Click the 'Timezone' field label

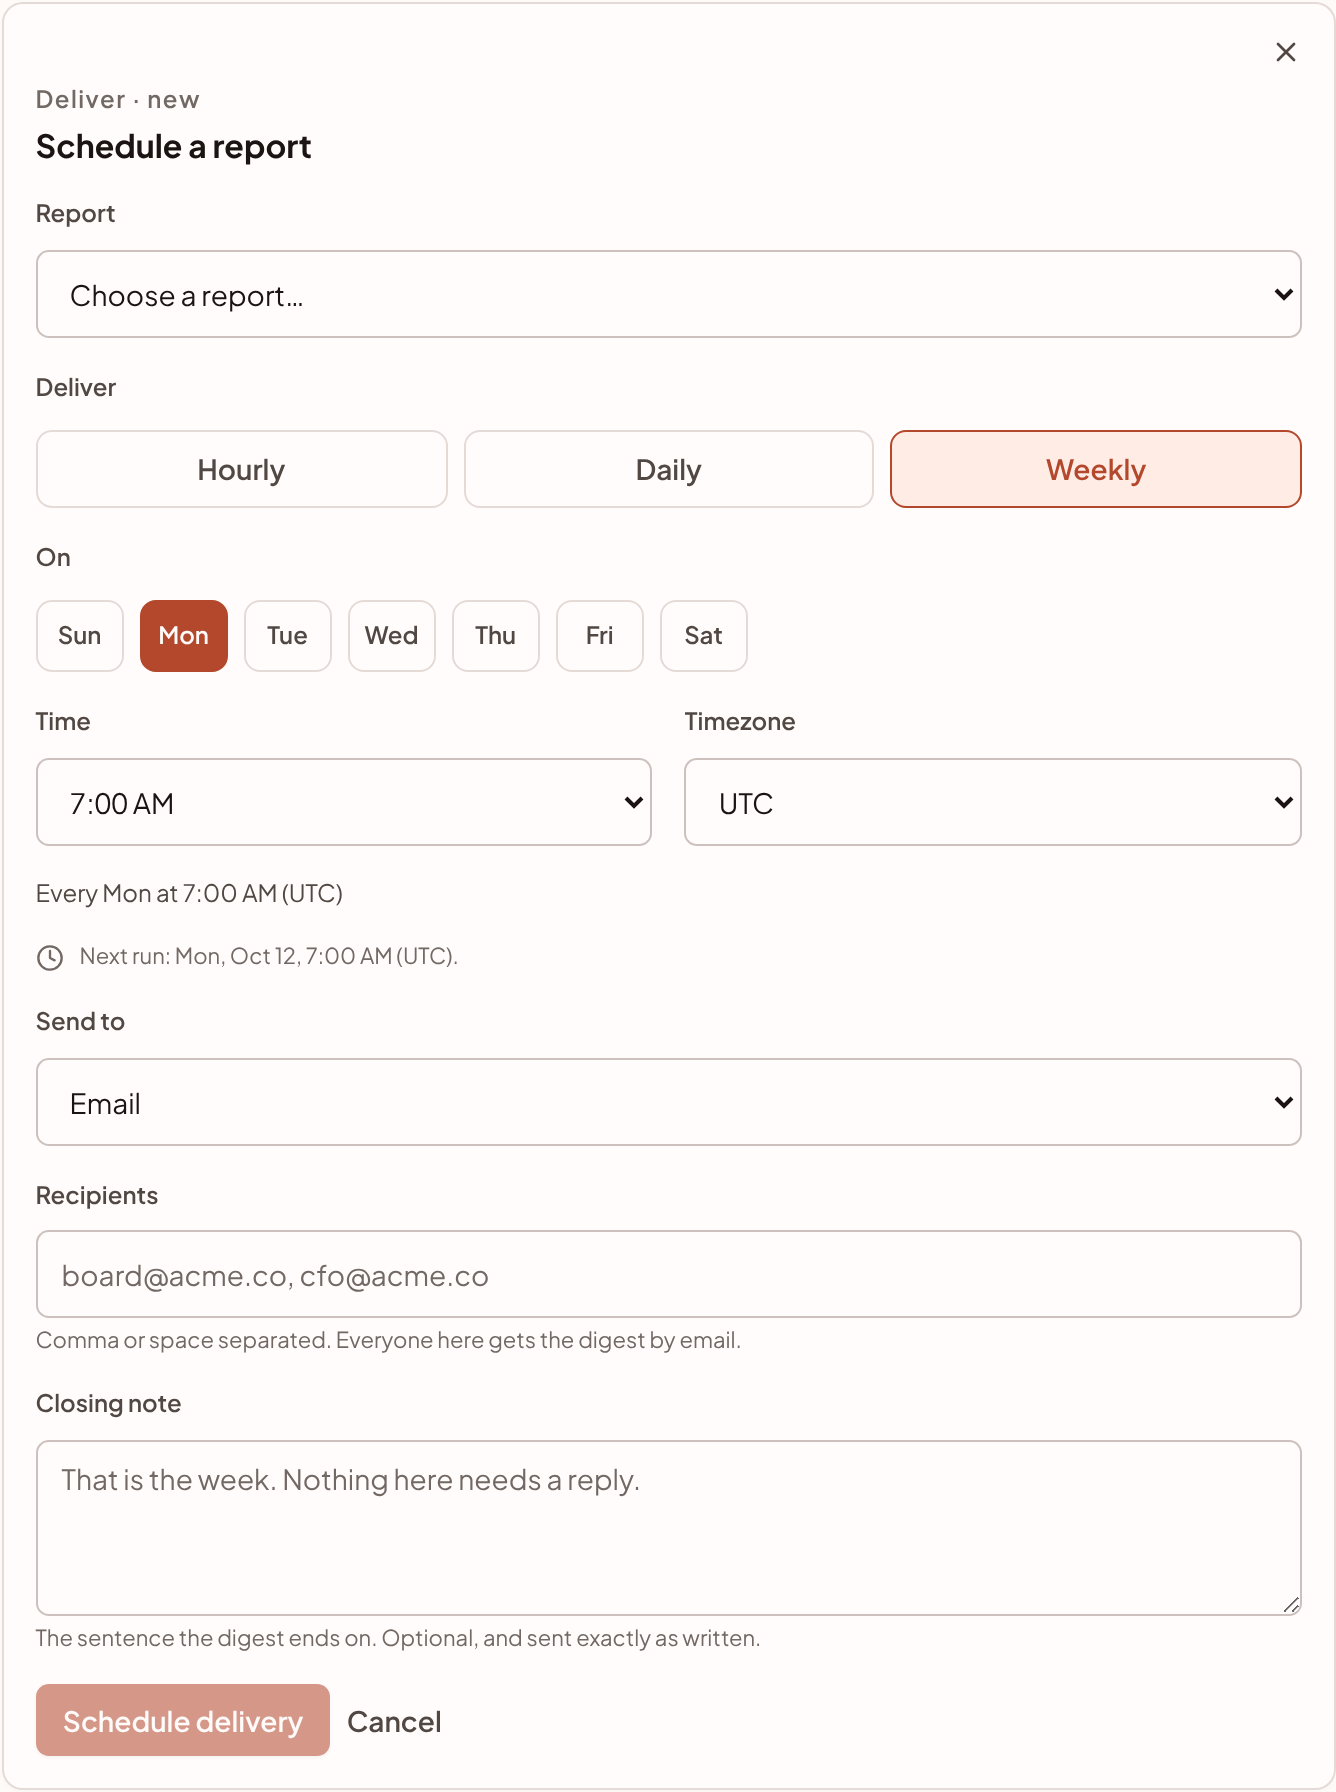(x=740, y=722)
